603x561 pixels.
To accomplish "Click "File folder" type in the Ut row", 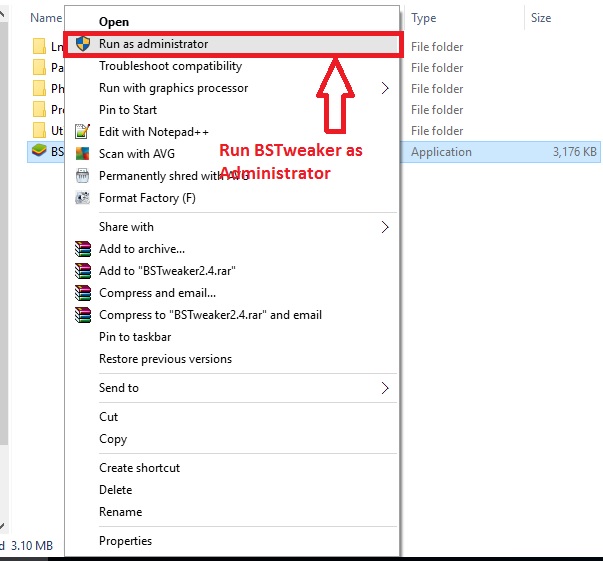I will (437, 131).
